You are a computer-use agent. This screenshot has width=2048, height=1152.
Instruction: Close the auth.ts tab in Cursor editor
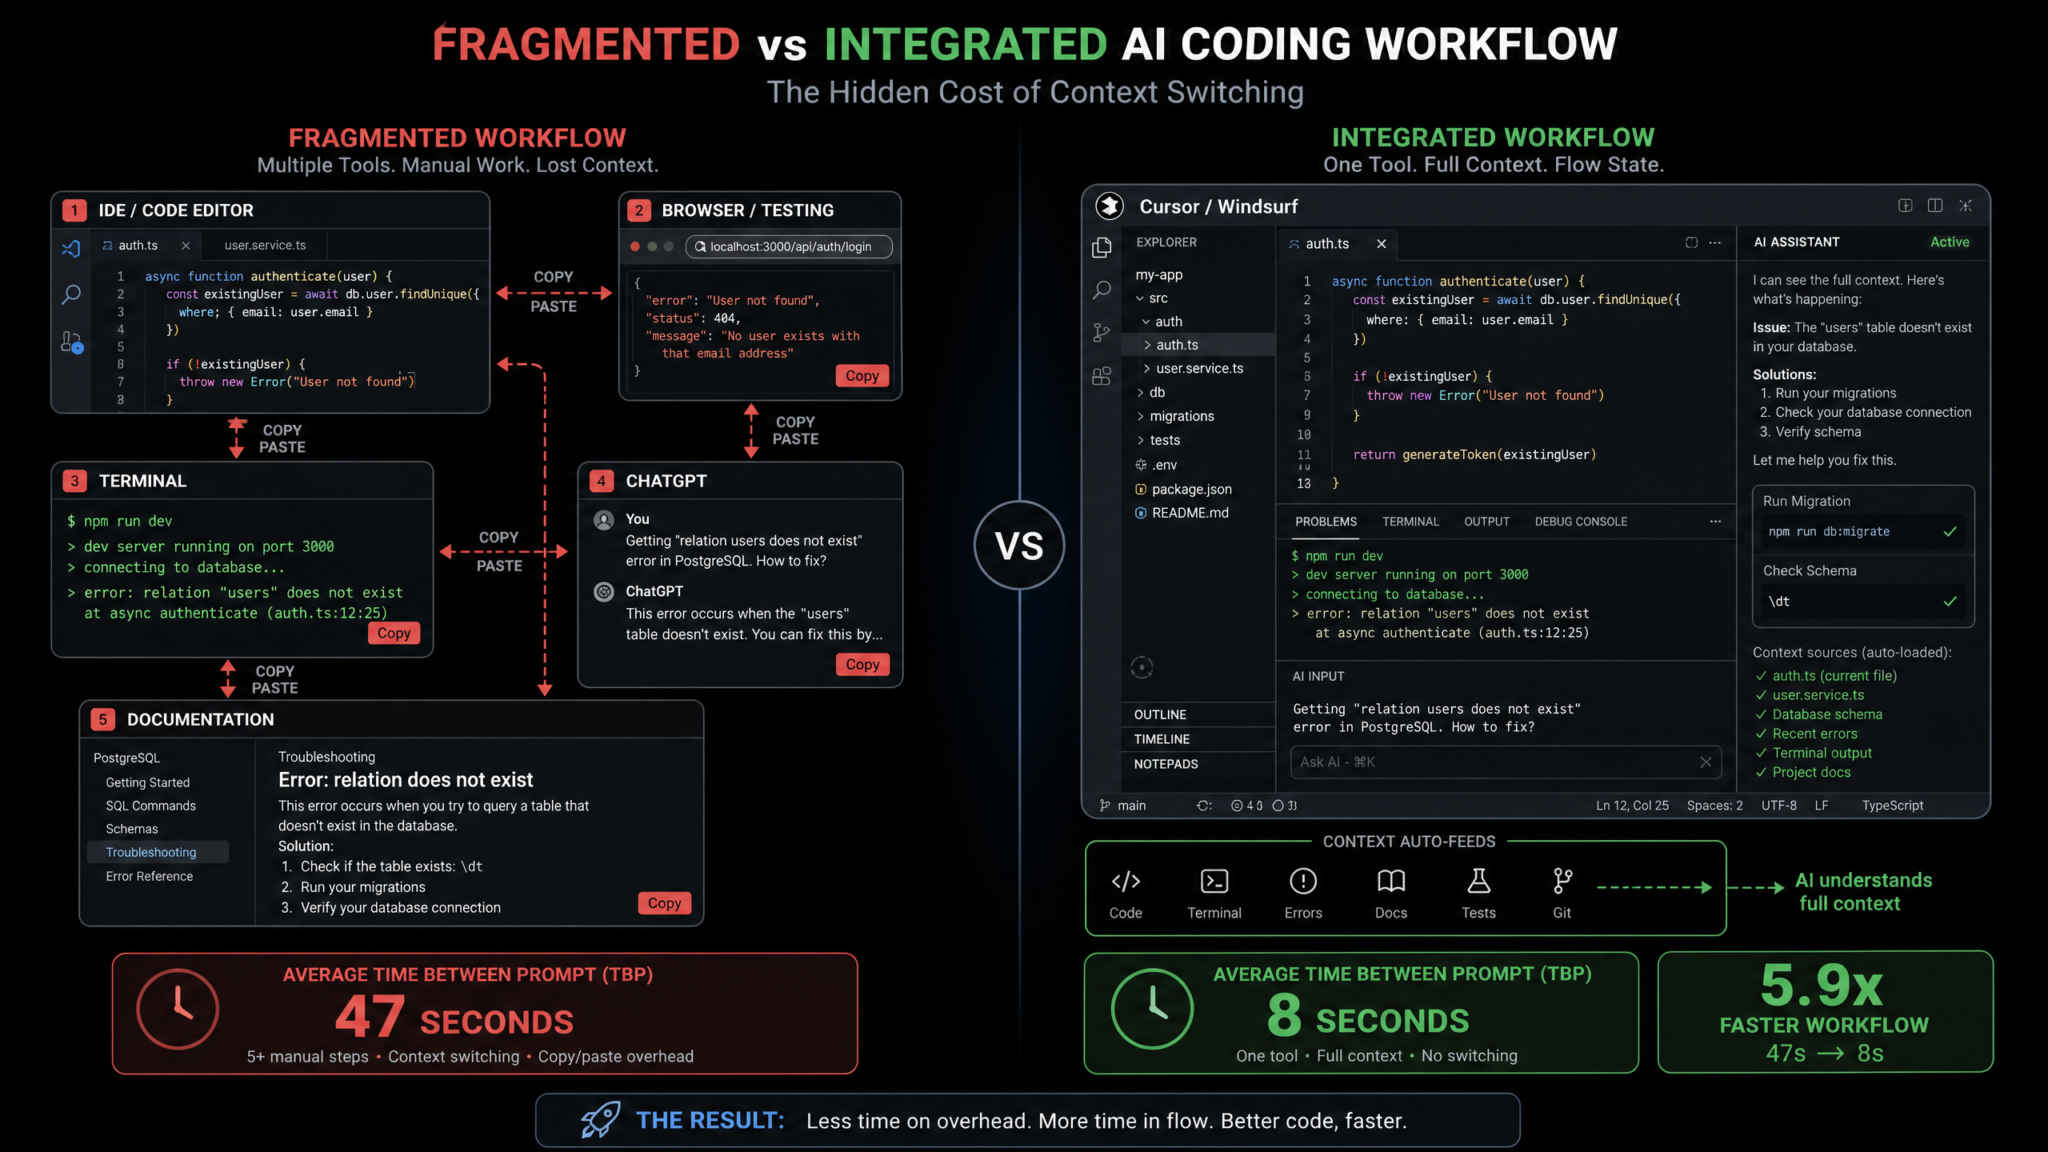[1381, 244]
